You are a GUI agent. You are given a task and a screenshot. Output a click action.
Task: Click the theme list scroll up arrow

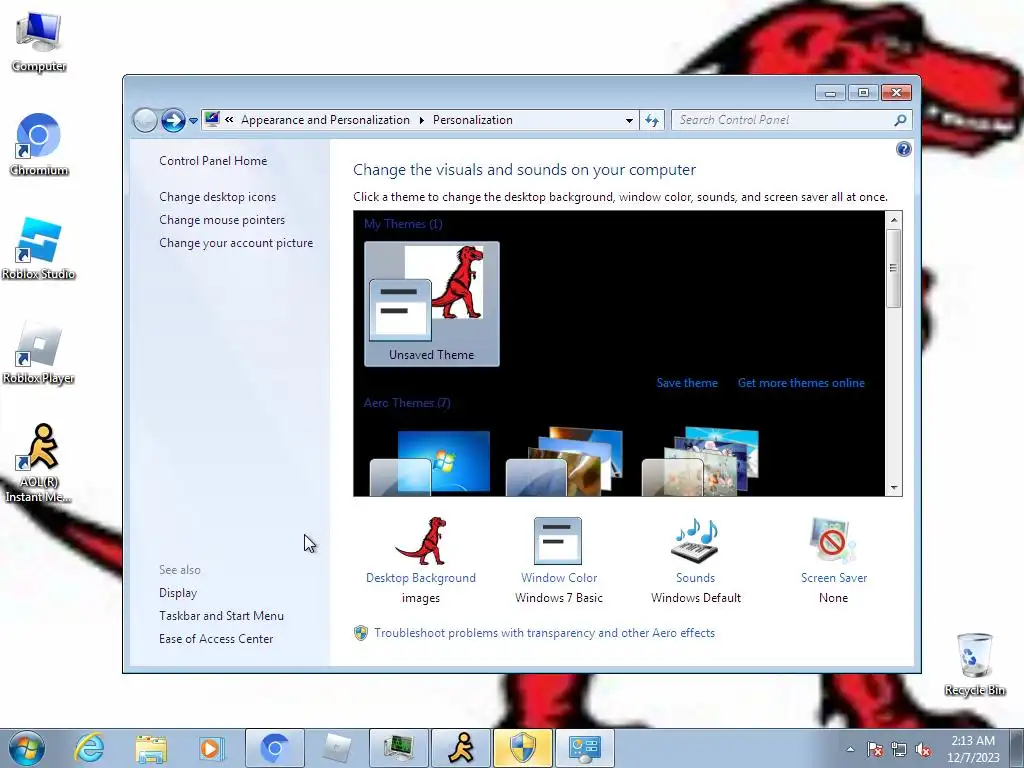pos(894,220)
